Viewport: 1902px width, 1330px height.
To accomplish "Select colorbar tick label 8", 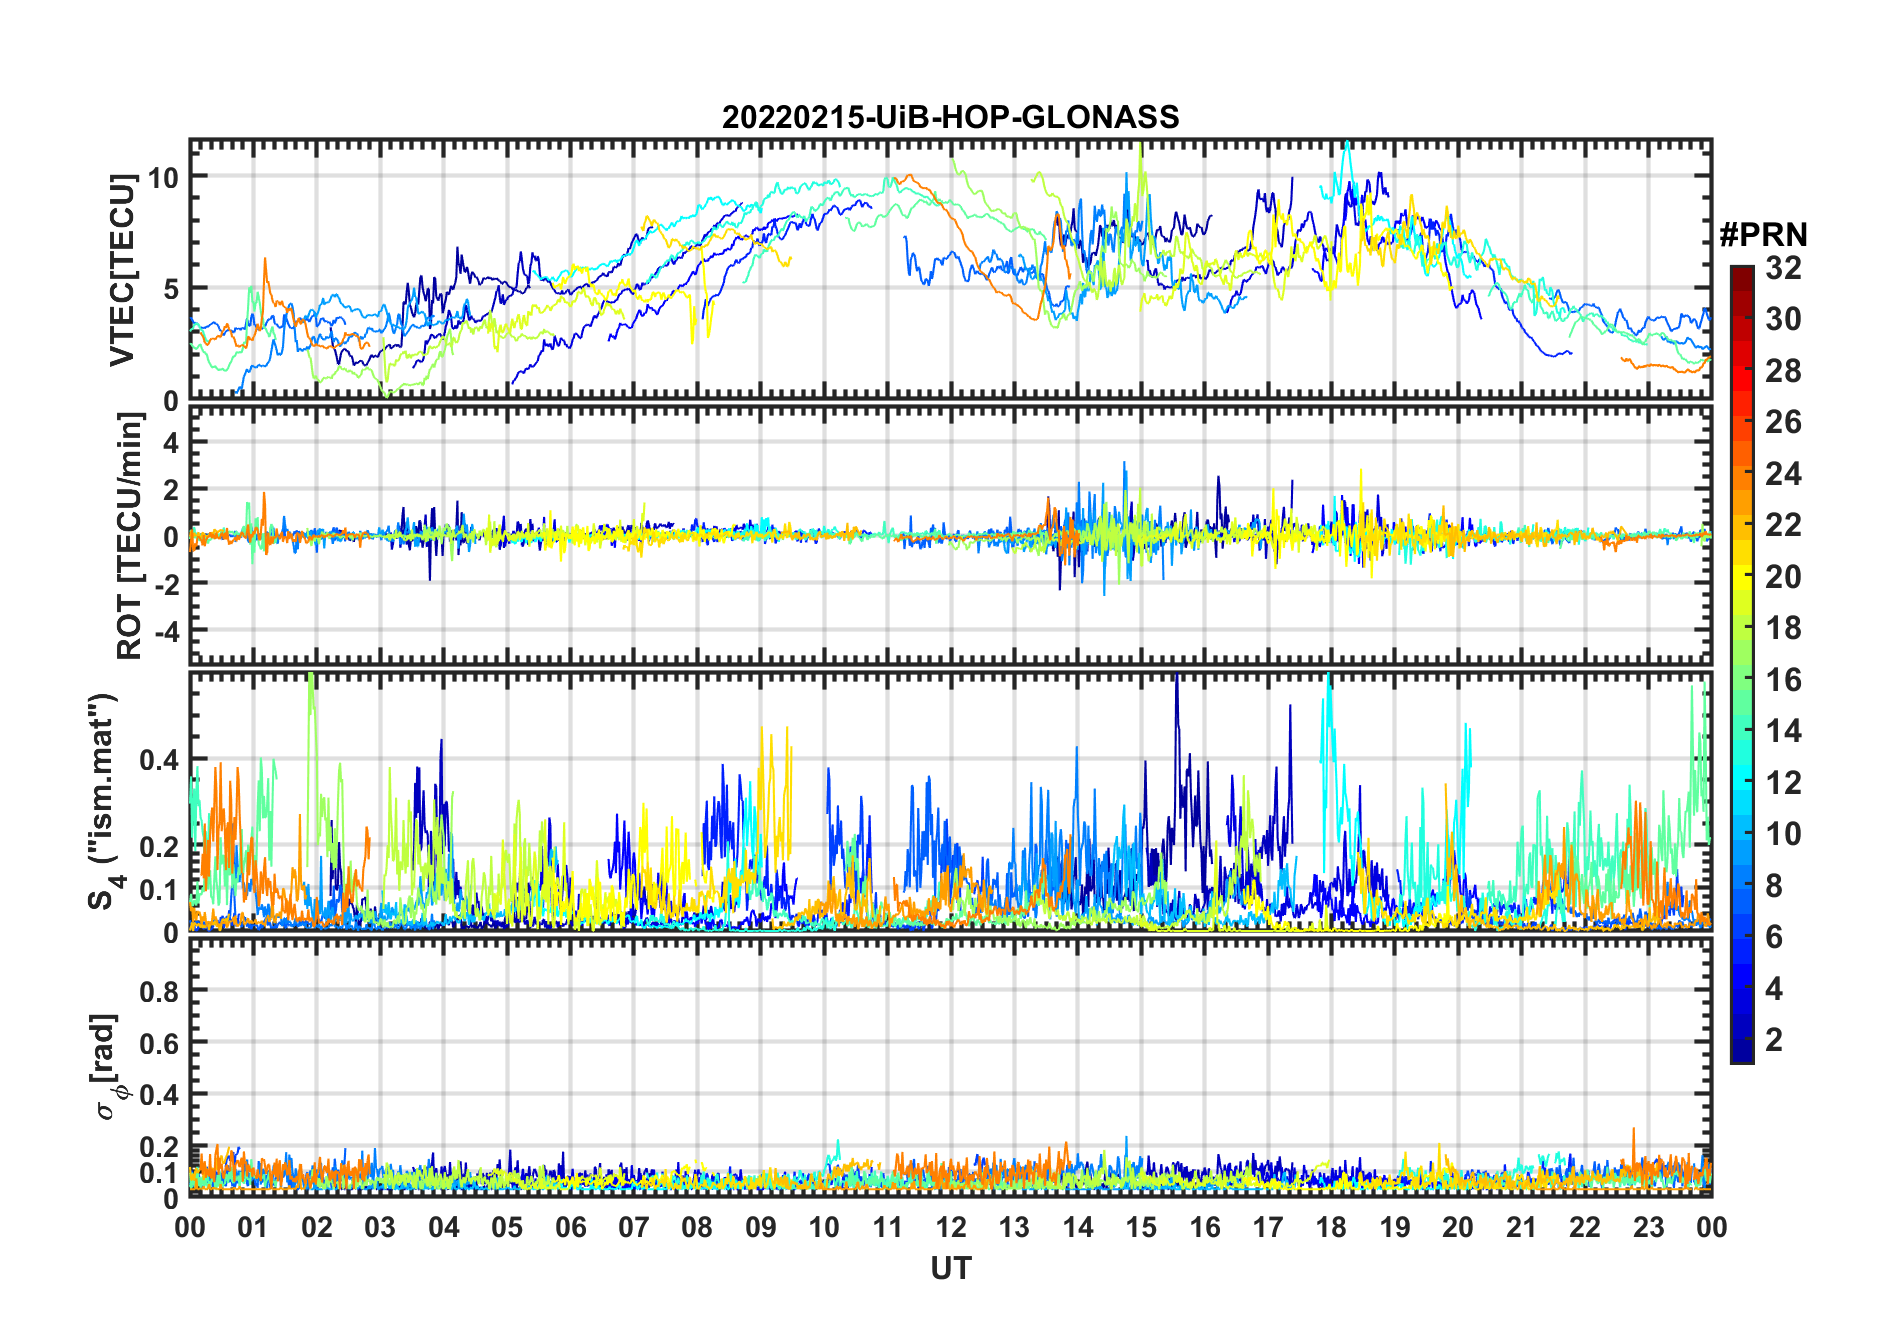I will [1774, 886].
